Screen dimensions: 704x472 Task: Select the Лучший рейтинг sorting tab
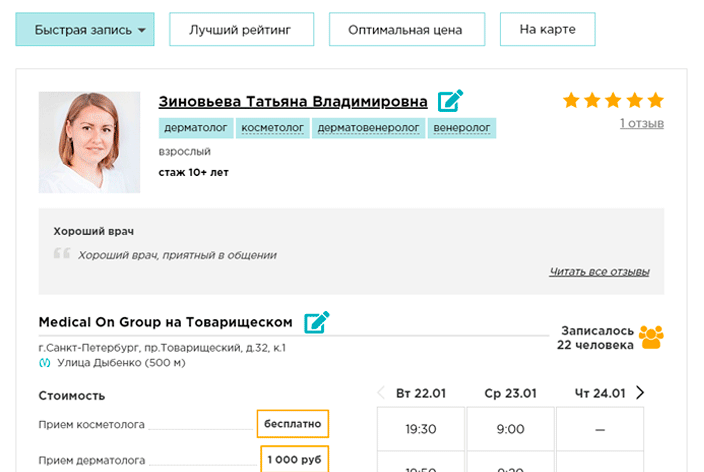(x=241, y=30)
